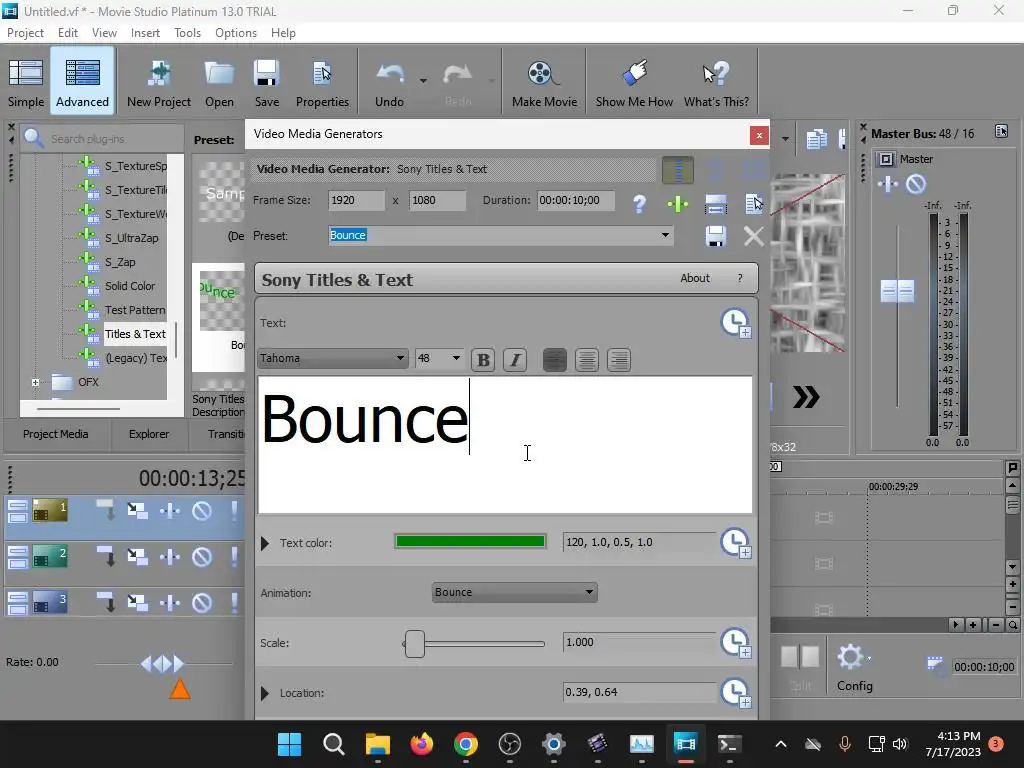Screen dimensions: 1024x768
Task: Click the green Text color swatch
Action: pos(470,541)
